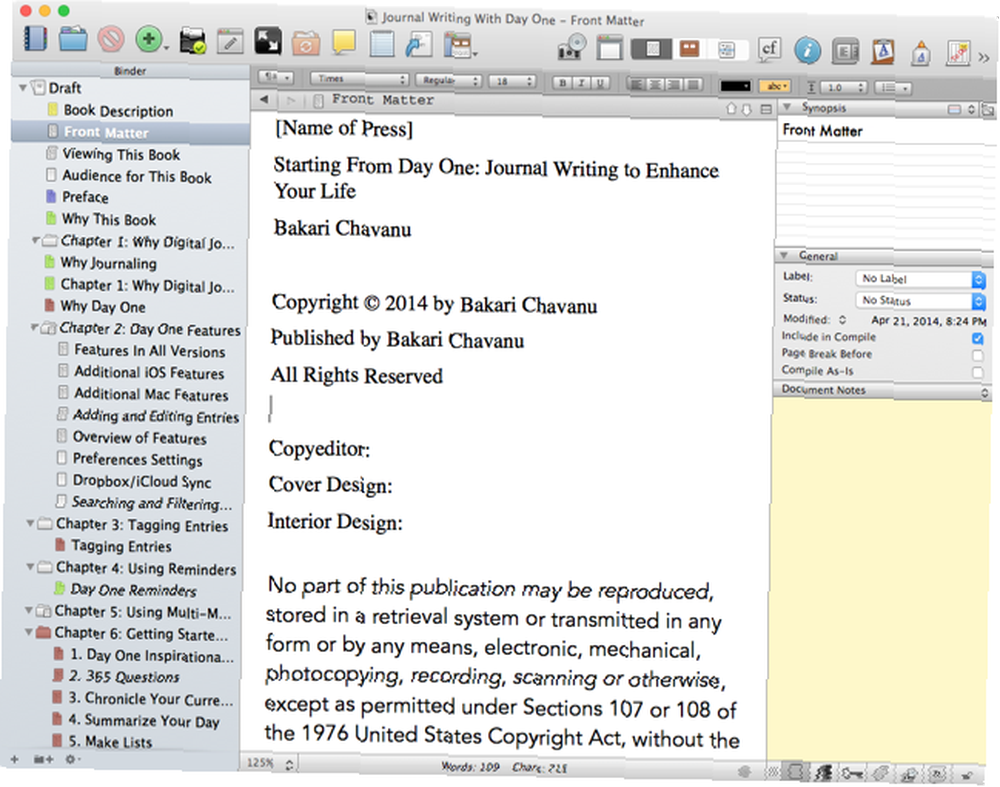Open Why Day One document

click(x=103, y=307)
